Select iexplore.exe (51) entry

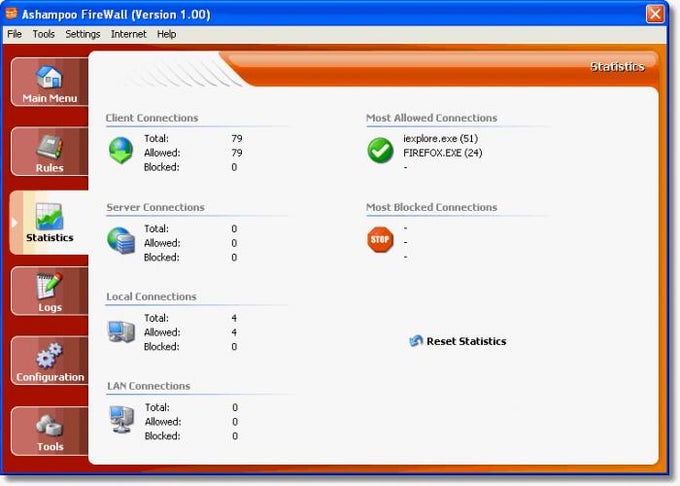click(x=440, y=138)
